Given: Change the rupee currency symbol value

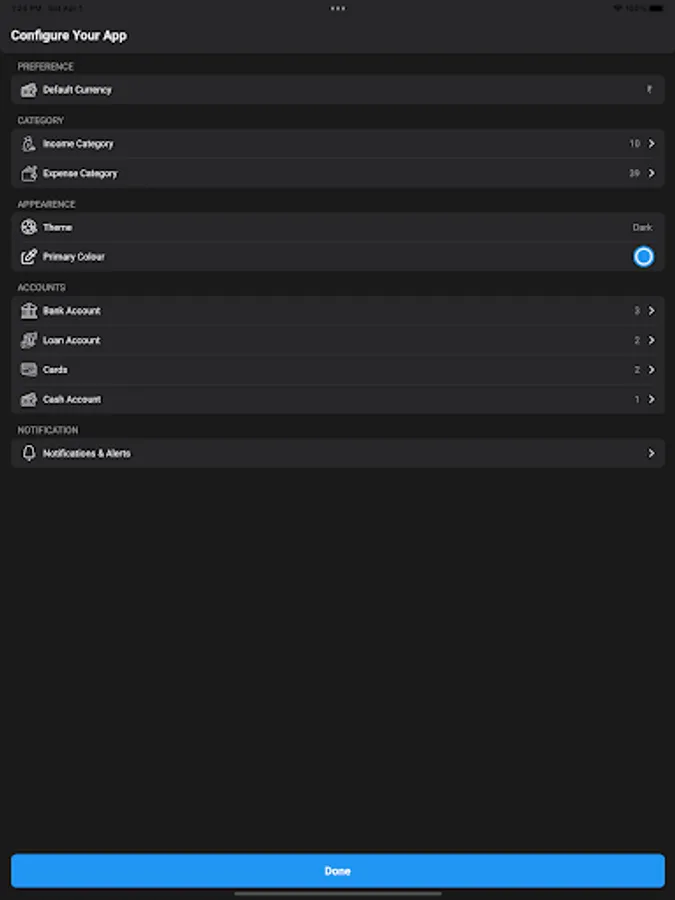Looking at the screenshot, I should [649, 90].
